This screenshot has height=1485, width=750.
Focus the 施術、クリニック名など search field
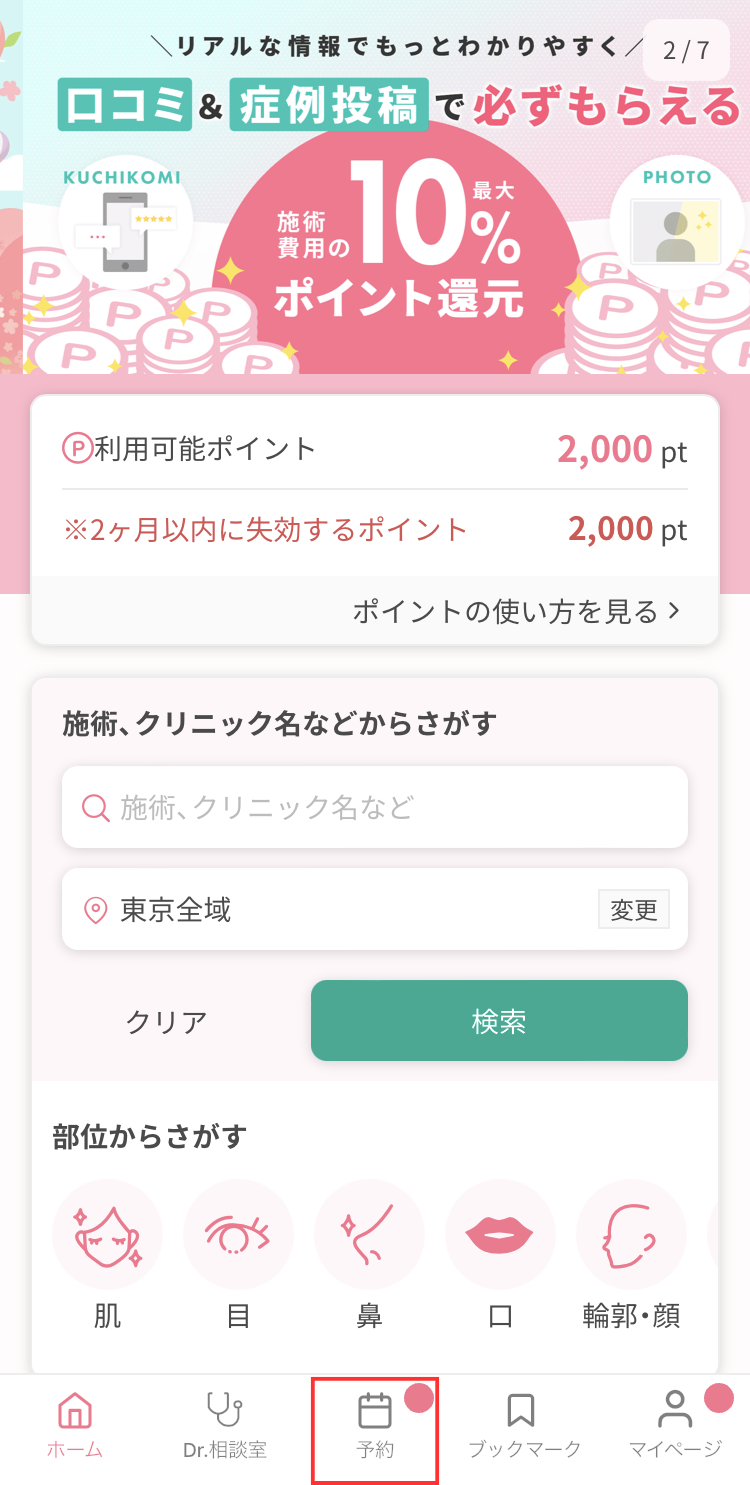click(x=375, y=807)
